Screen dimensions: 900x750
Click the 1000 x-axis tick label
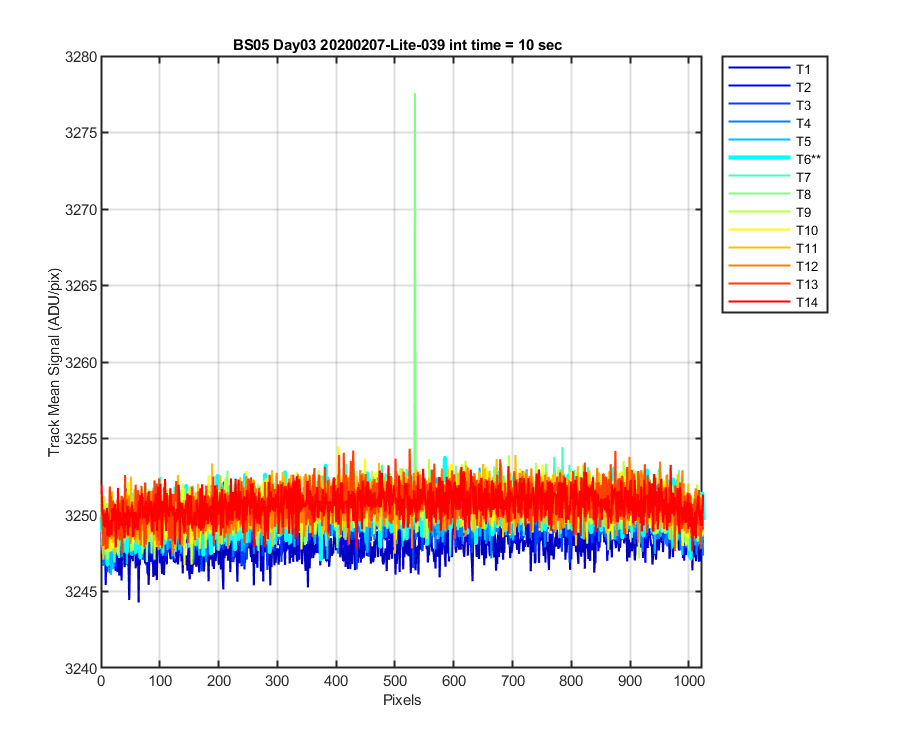pos(689,681)
